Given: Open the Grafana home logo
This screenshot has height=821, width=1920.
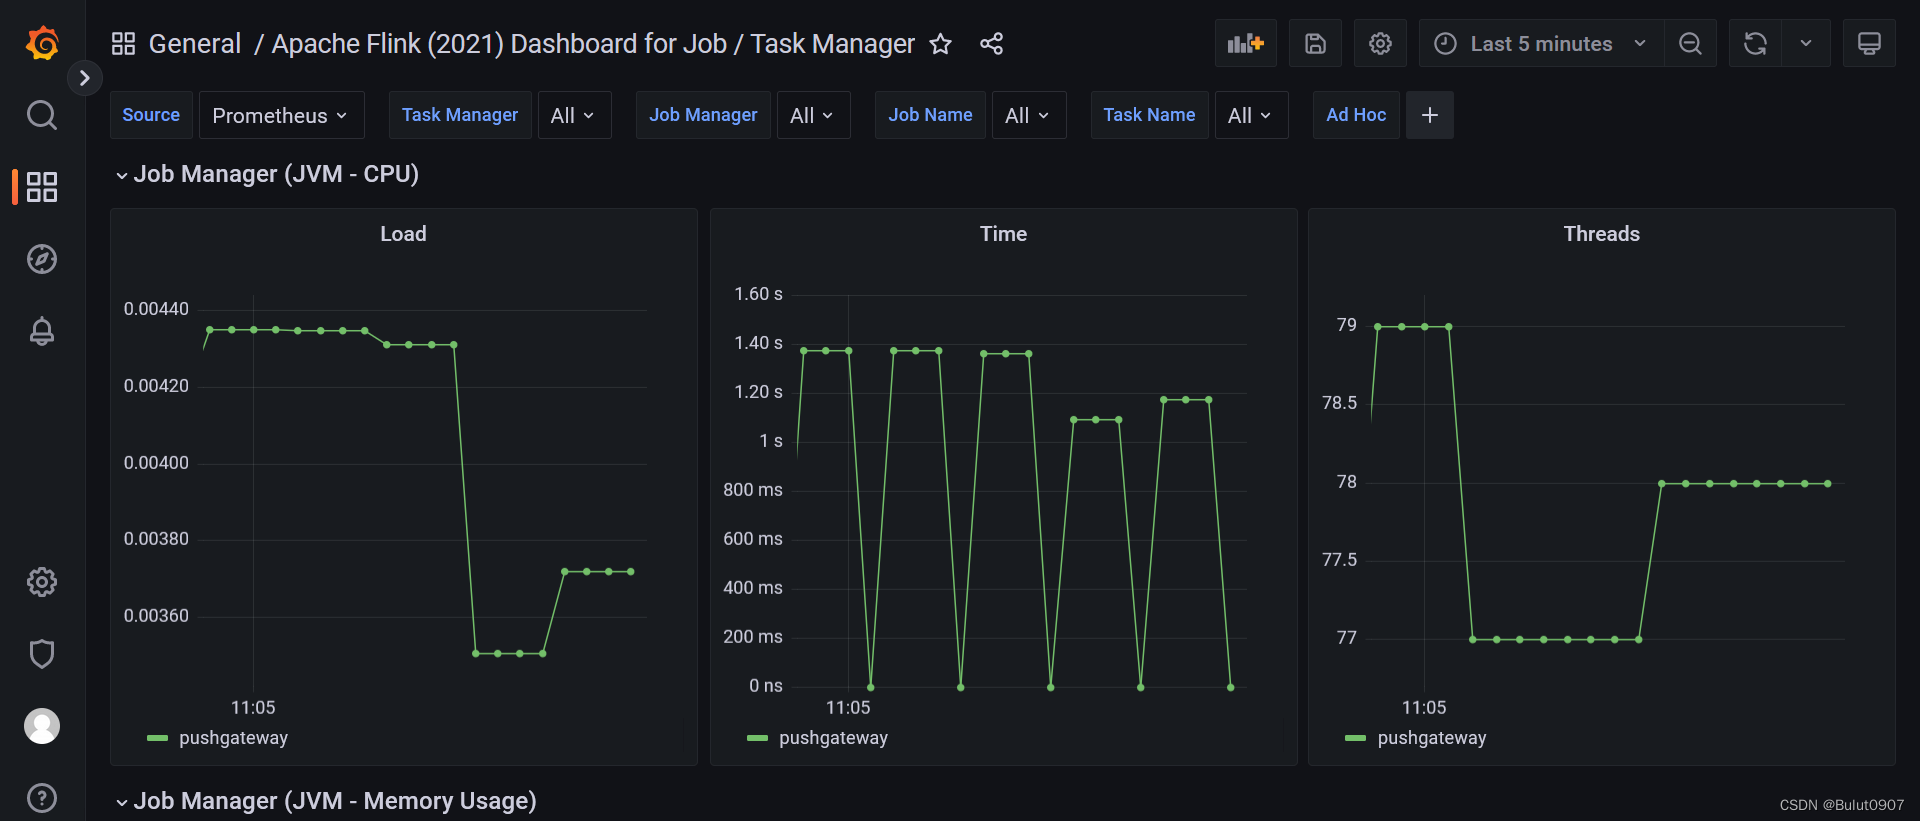Looking at the screenshot, I should coord(42,43).
